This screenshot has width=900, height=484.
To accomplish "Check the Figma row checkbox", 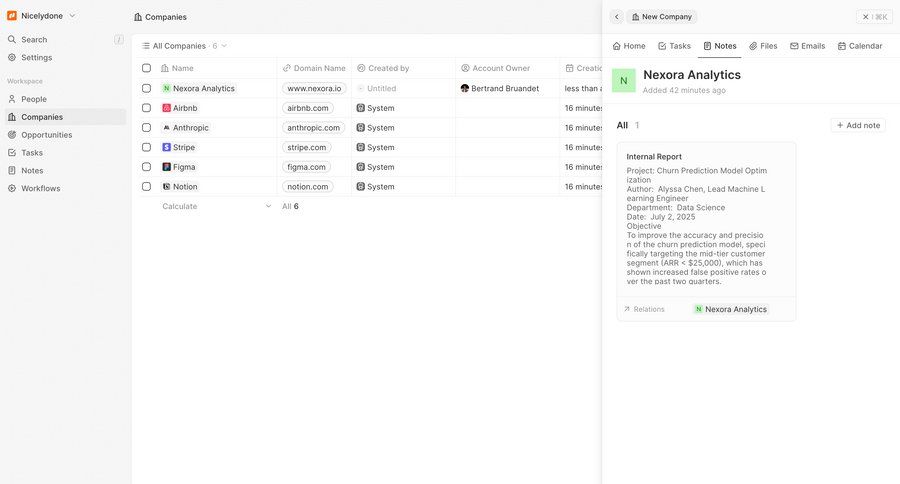I will 146,167.
